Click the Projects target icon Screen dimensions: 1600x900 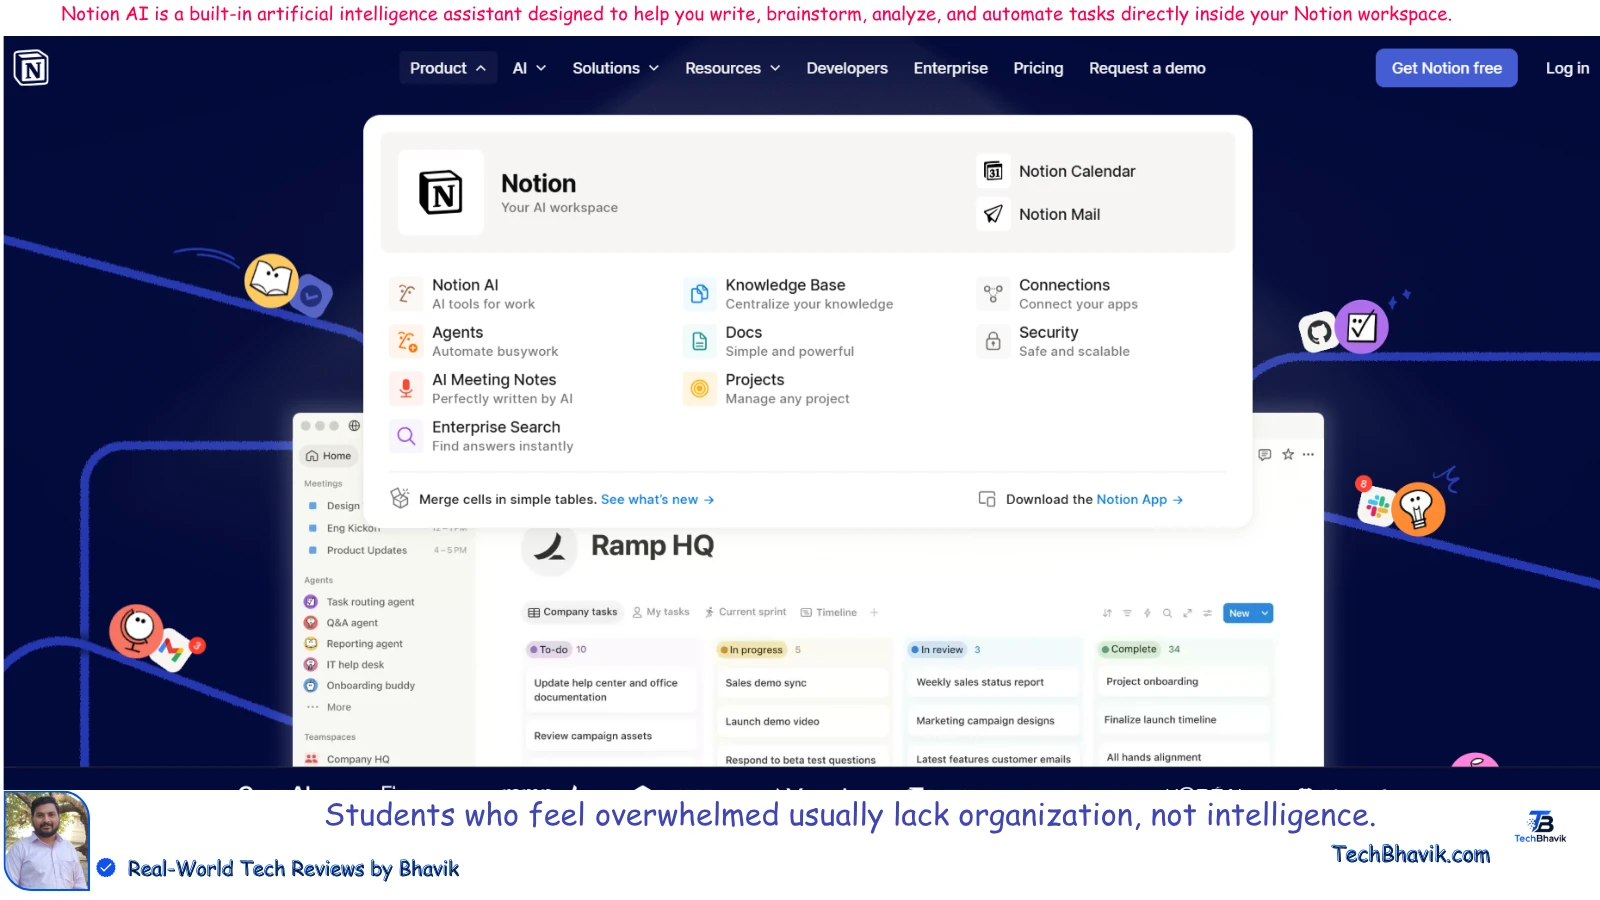[x=700, y=388]
